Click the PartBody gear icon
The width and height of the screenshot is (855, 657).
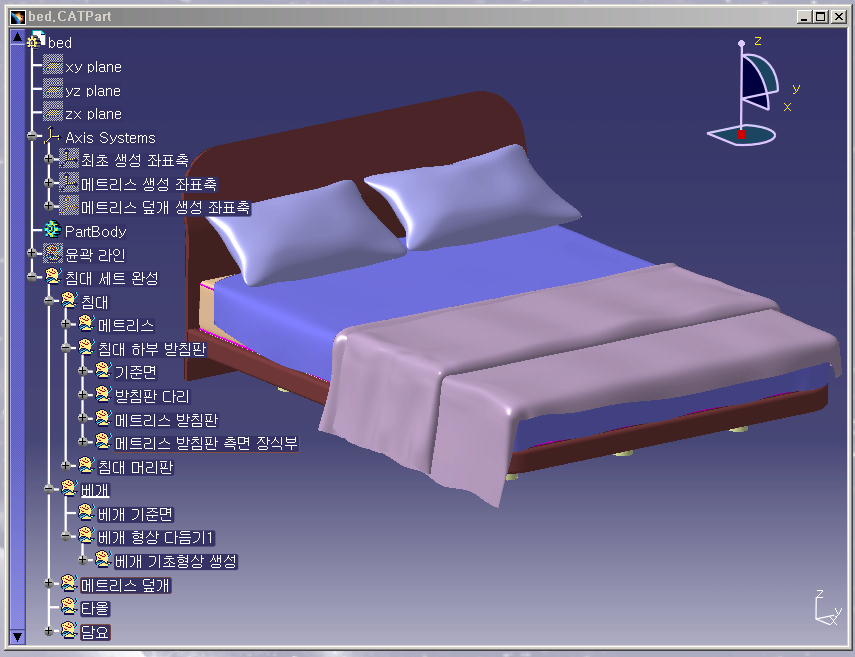tap(53, 231)
